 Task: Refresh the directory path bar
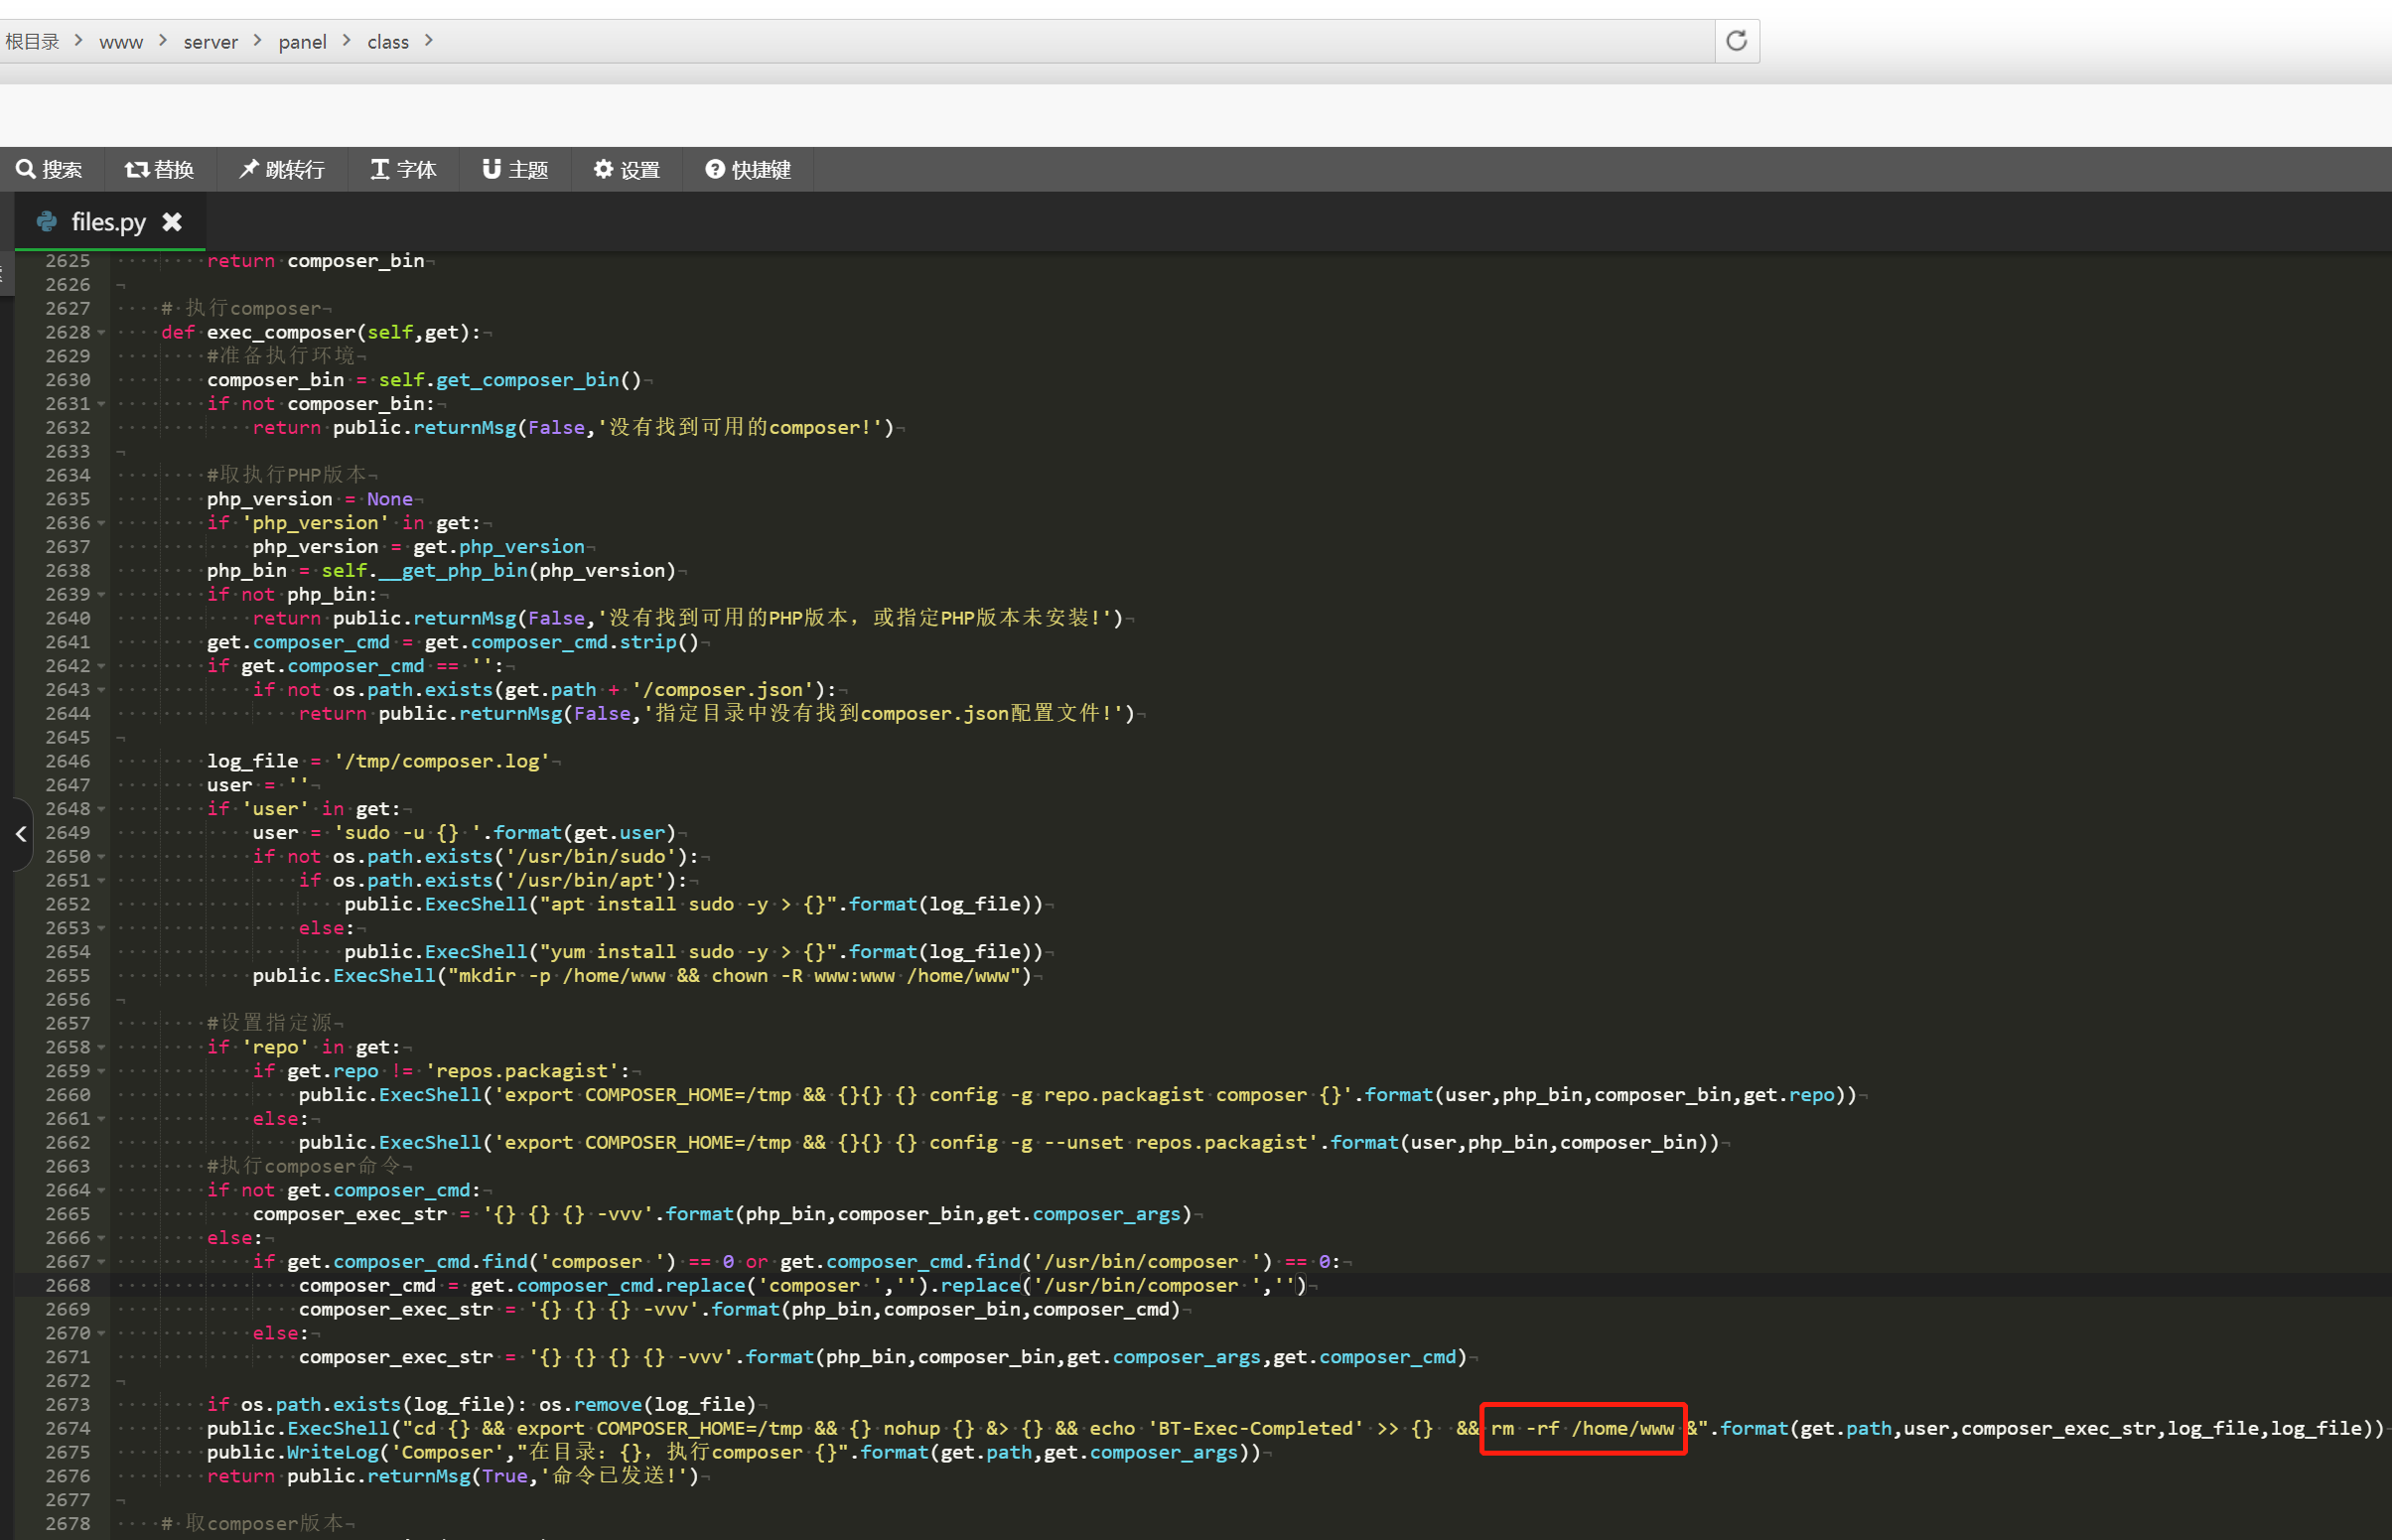1737,41
